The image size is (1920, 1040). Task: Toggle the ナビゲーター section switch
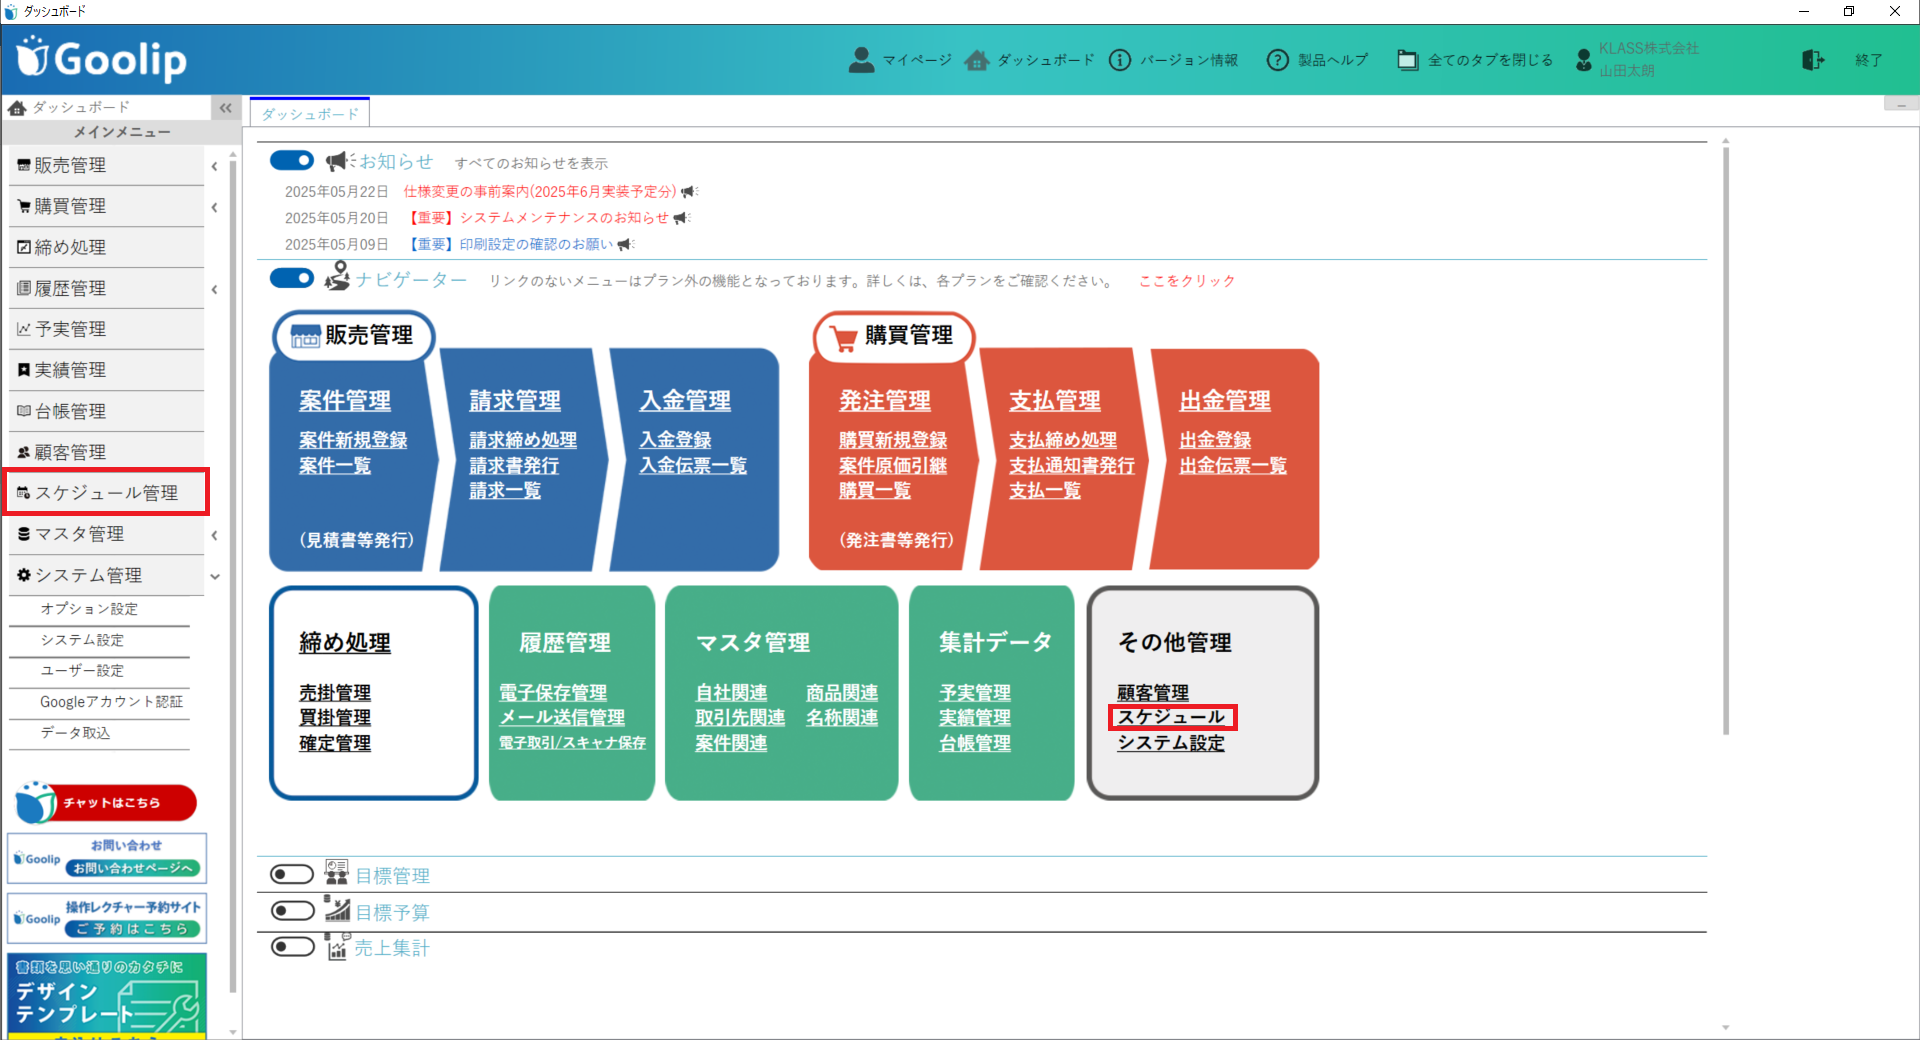coord(292,278)
